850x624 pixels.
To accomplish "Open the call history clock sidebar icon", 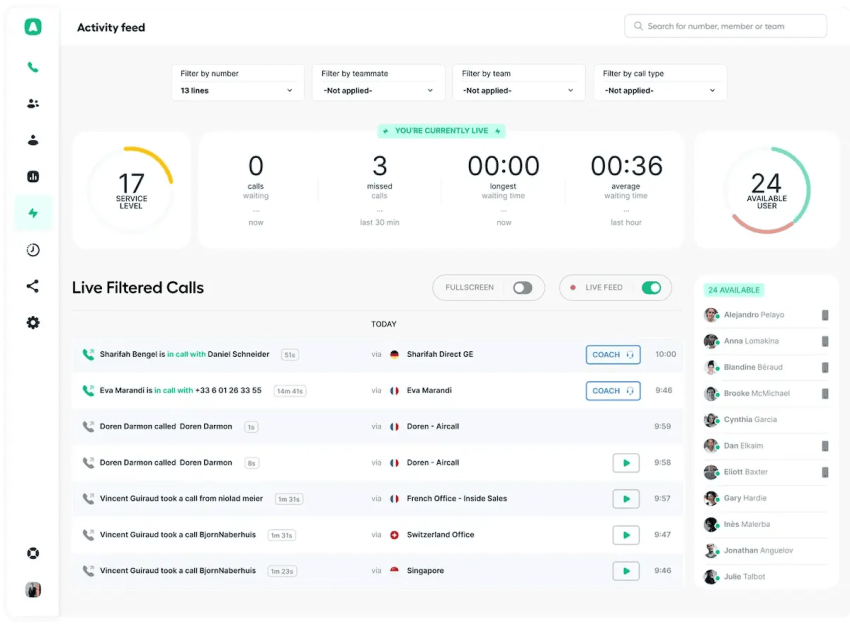I will [33, 249].
